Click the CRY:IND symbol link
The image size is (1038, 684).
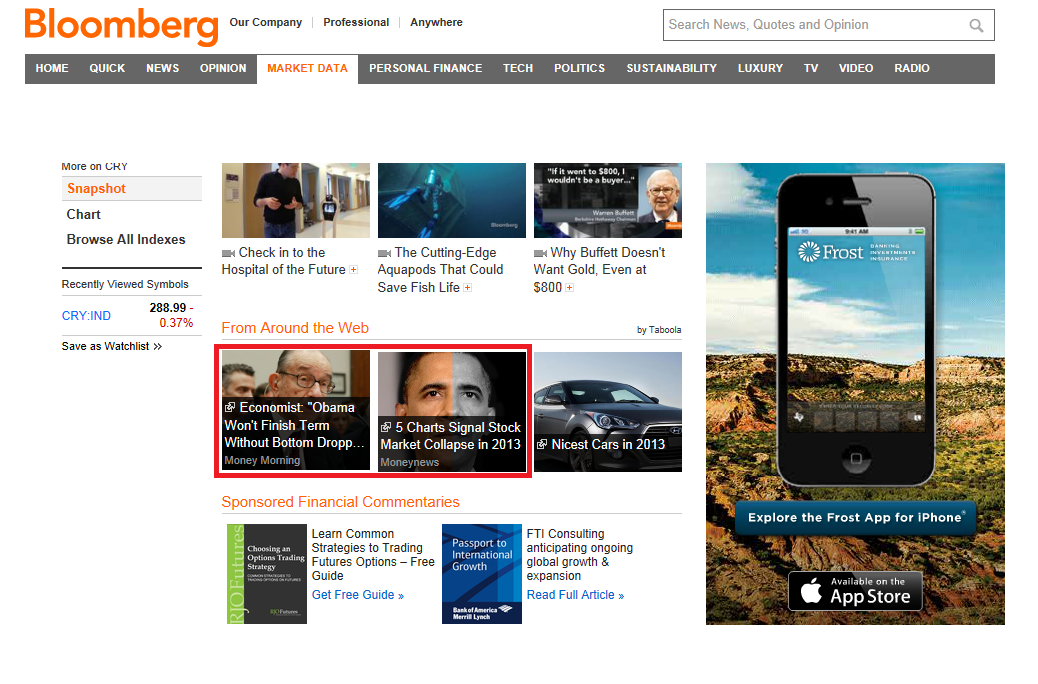pos(86,316)
